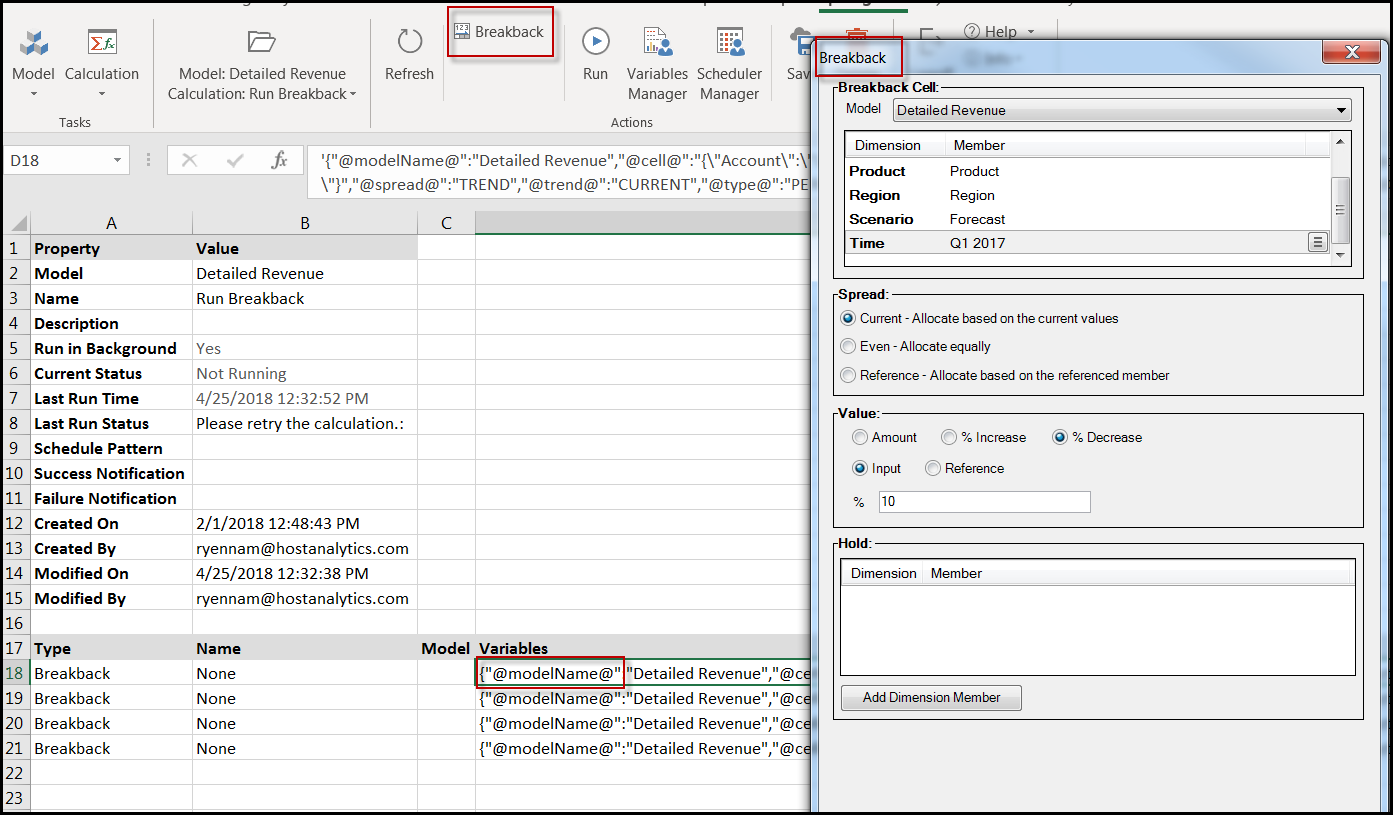
Task: Select column C header
Action: click(x=446, y=223)
